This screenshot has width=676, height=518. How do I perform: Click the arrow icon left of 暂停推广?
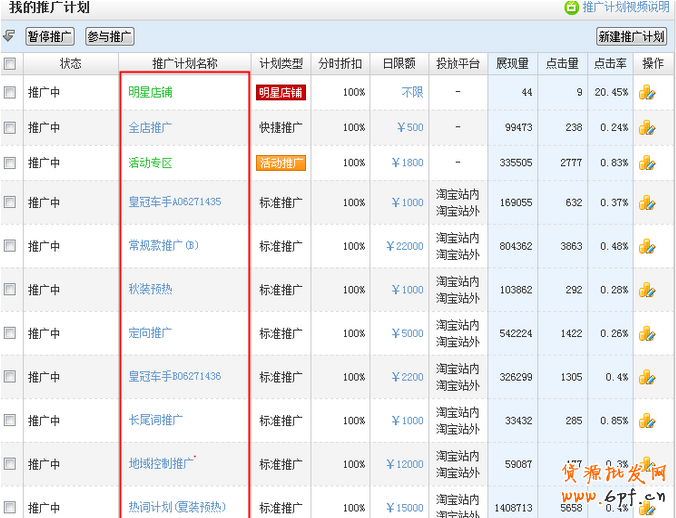[x=9, y=36]
